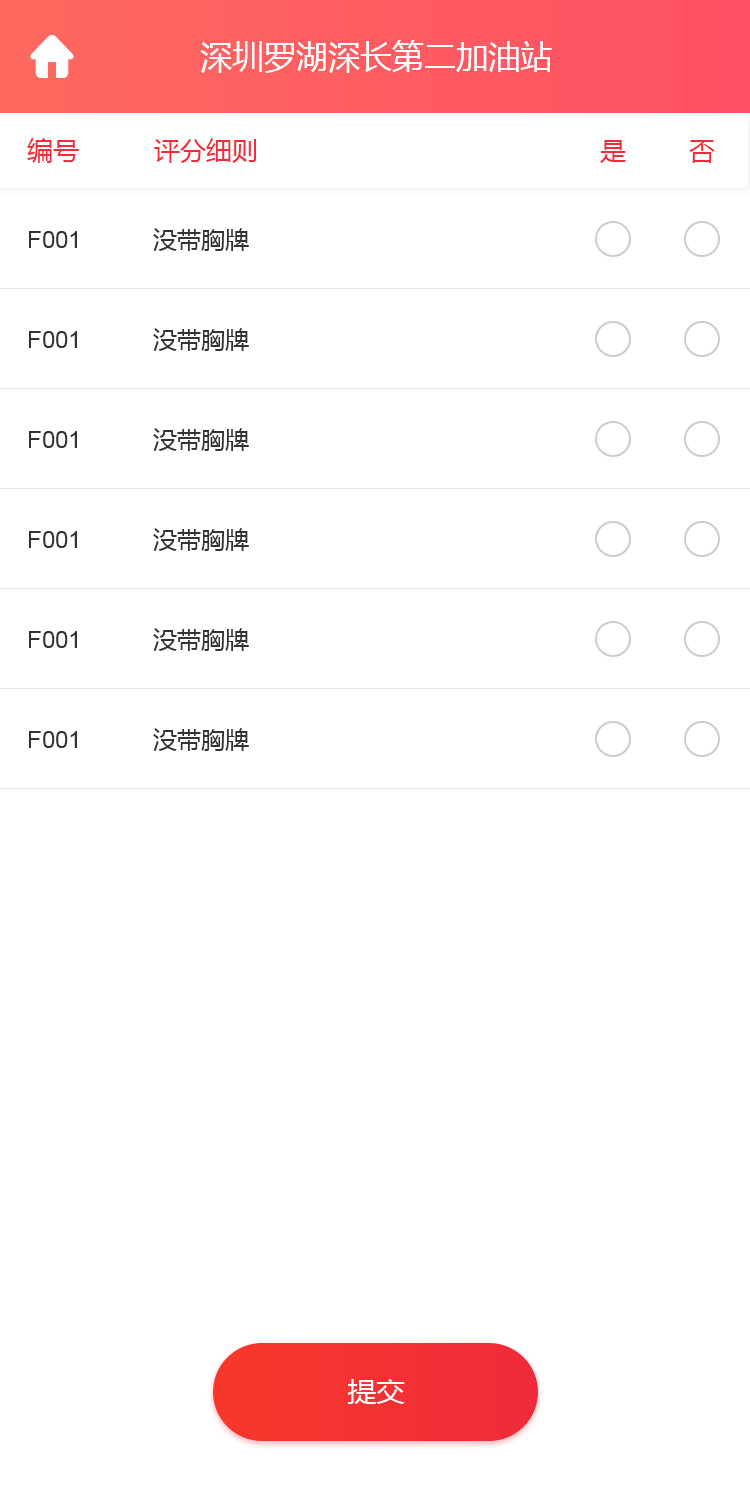Click the 编号 column header

click(53, 151)
